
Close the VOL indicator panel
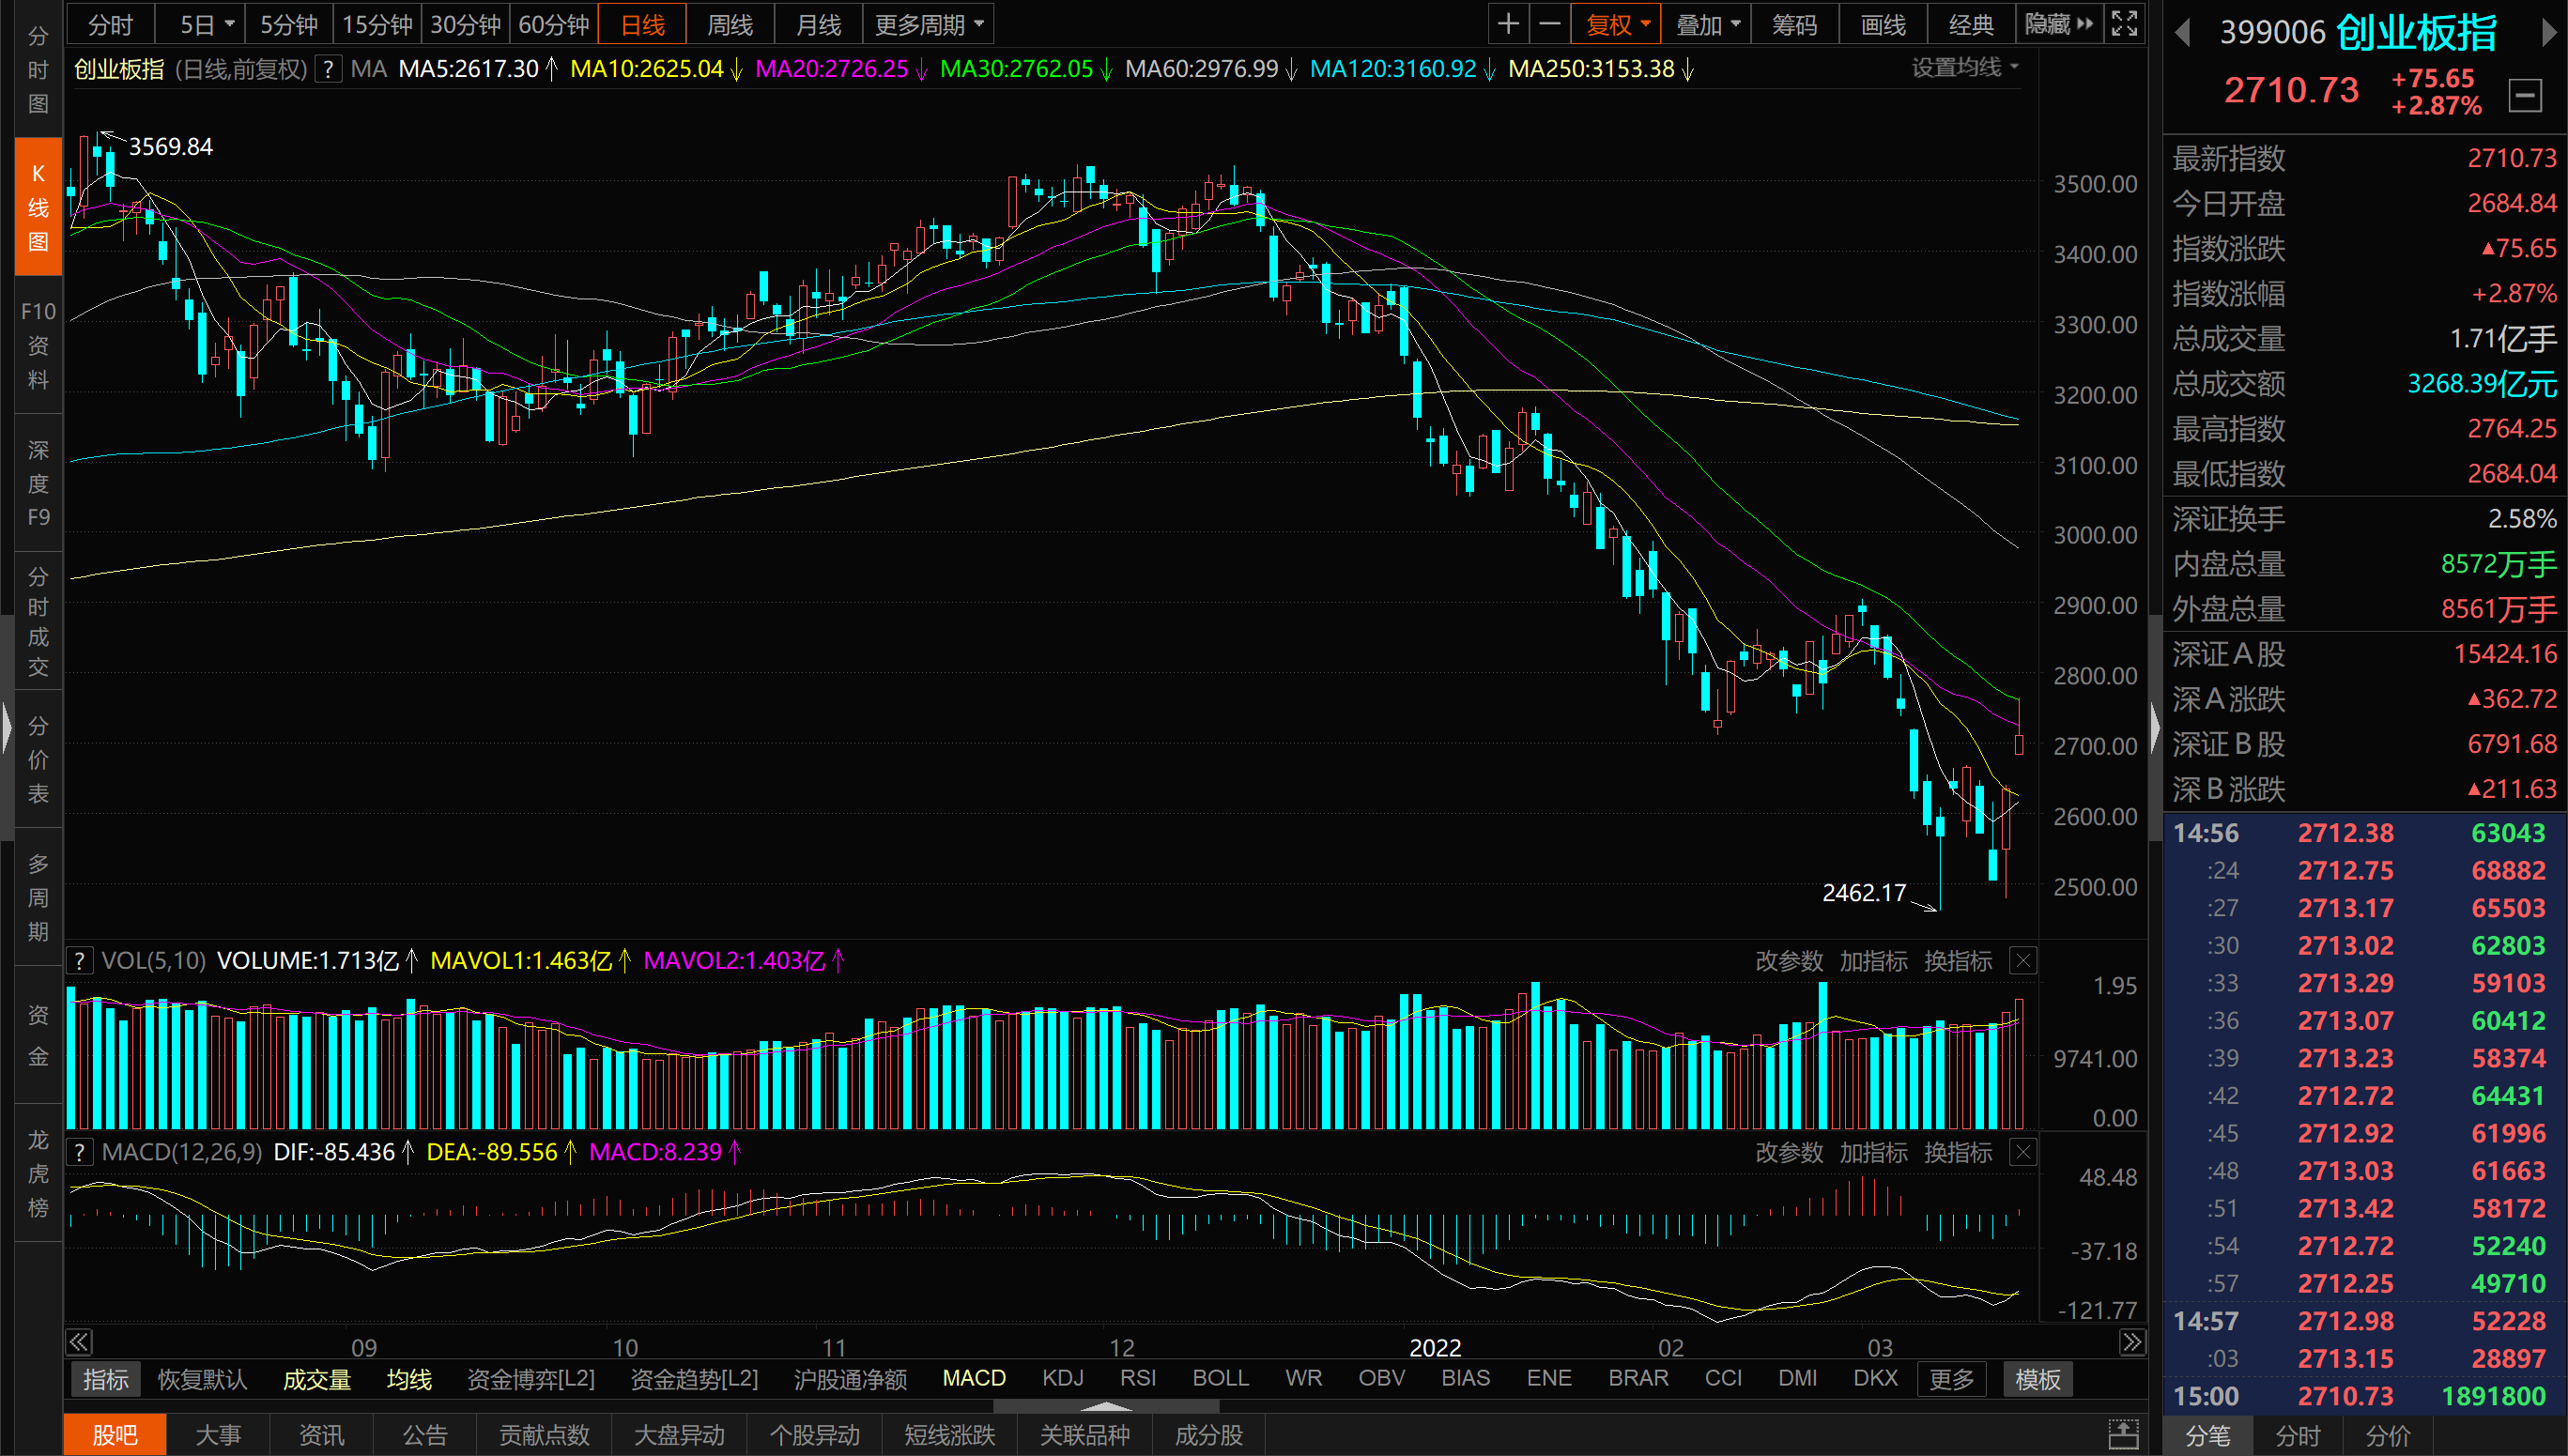(x=2023, y=961)
